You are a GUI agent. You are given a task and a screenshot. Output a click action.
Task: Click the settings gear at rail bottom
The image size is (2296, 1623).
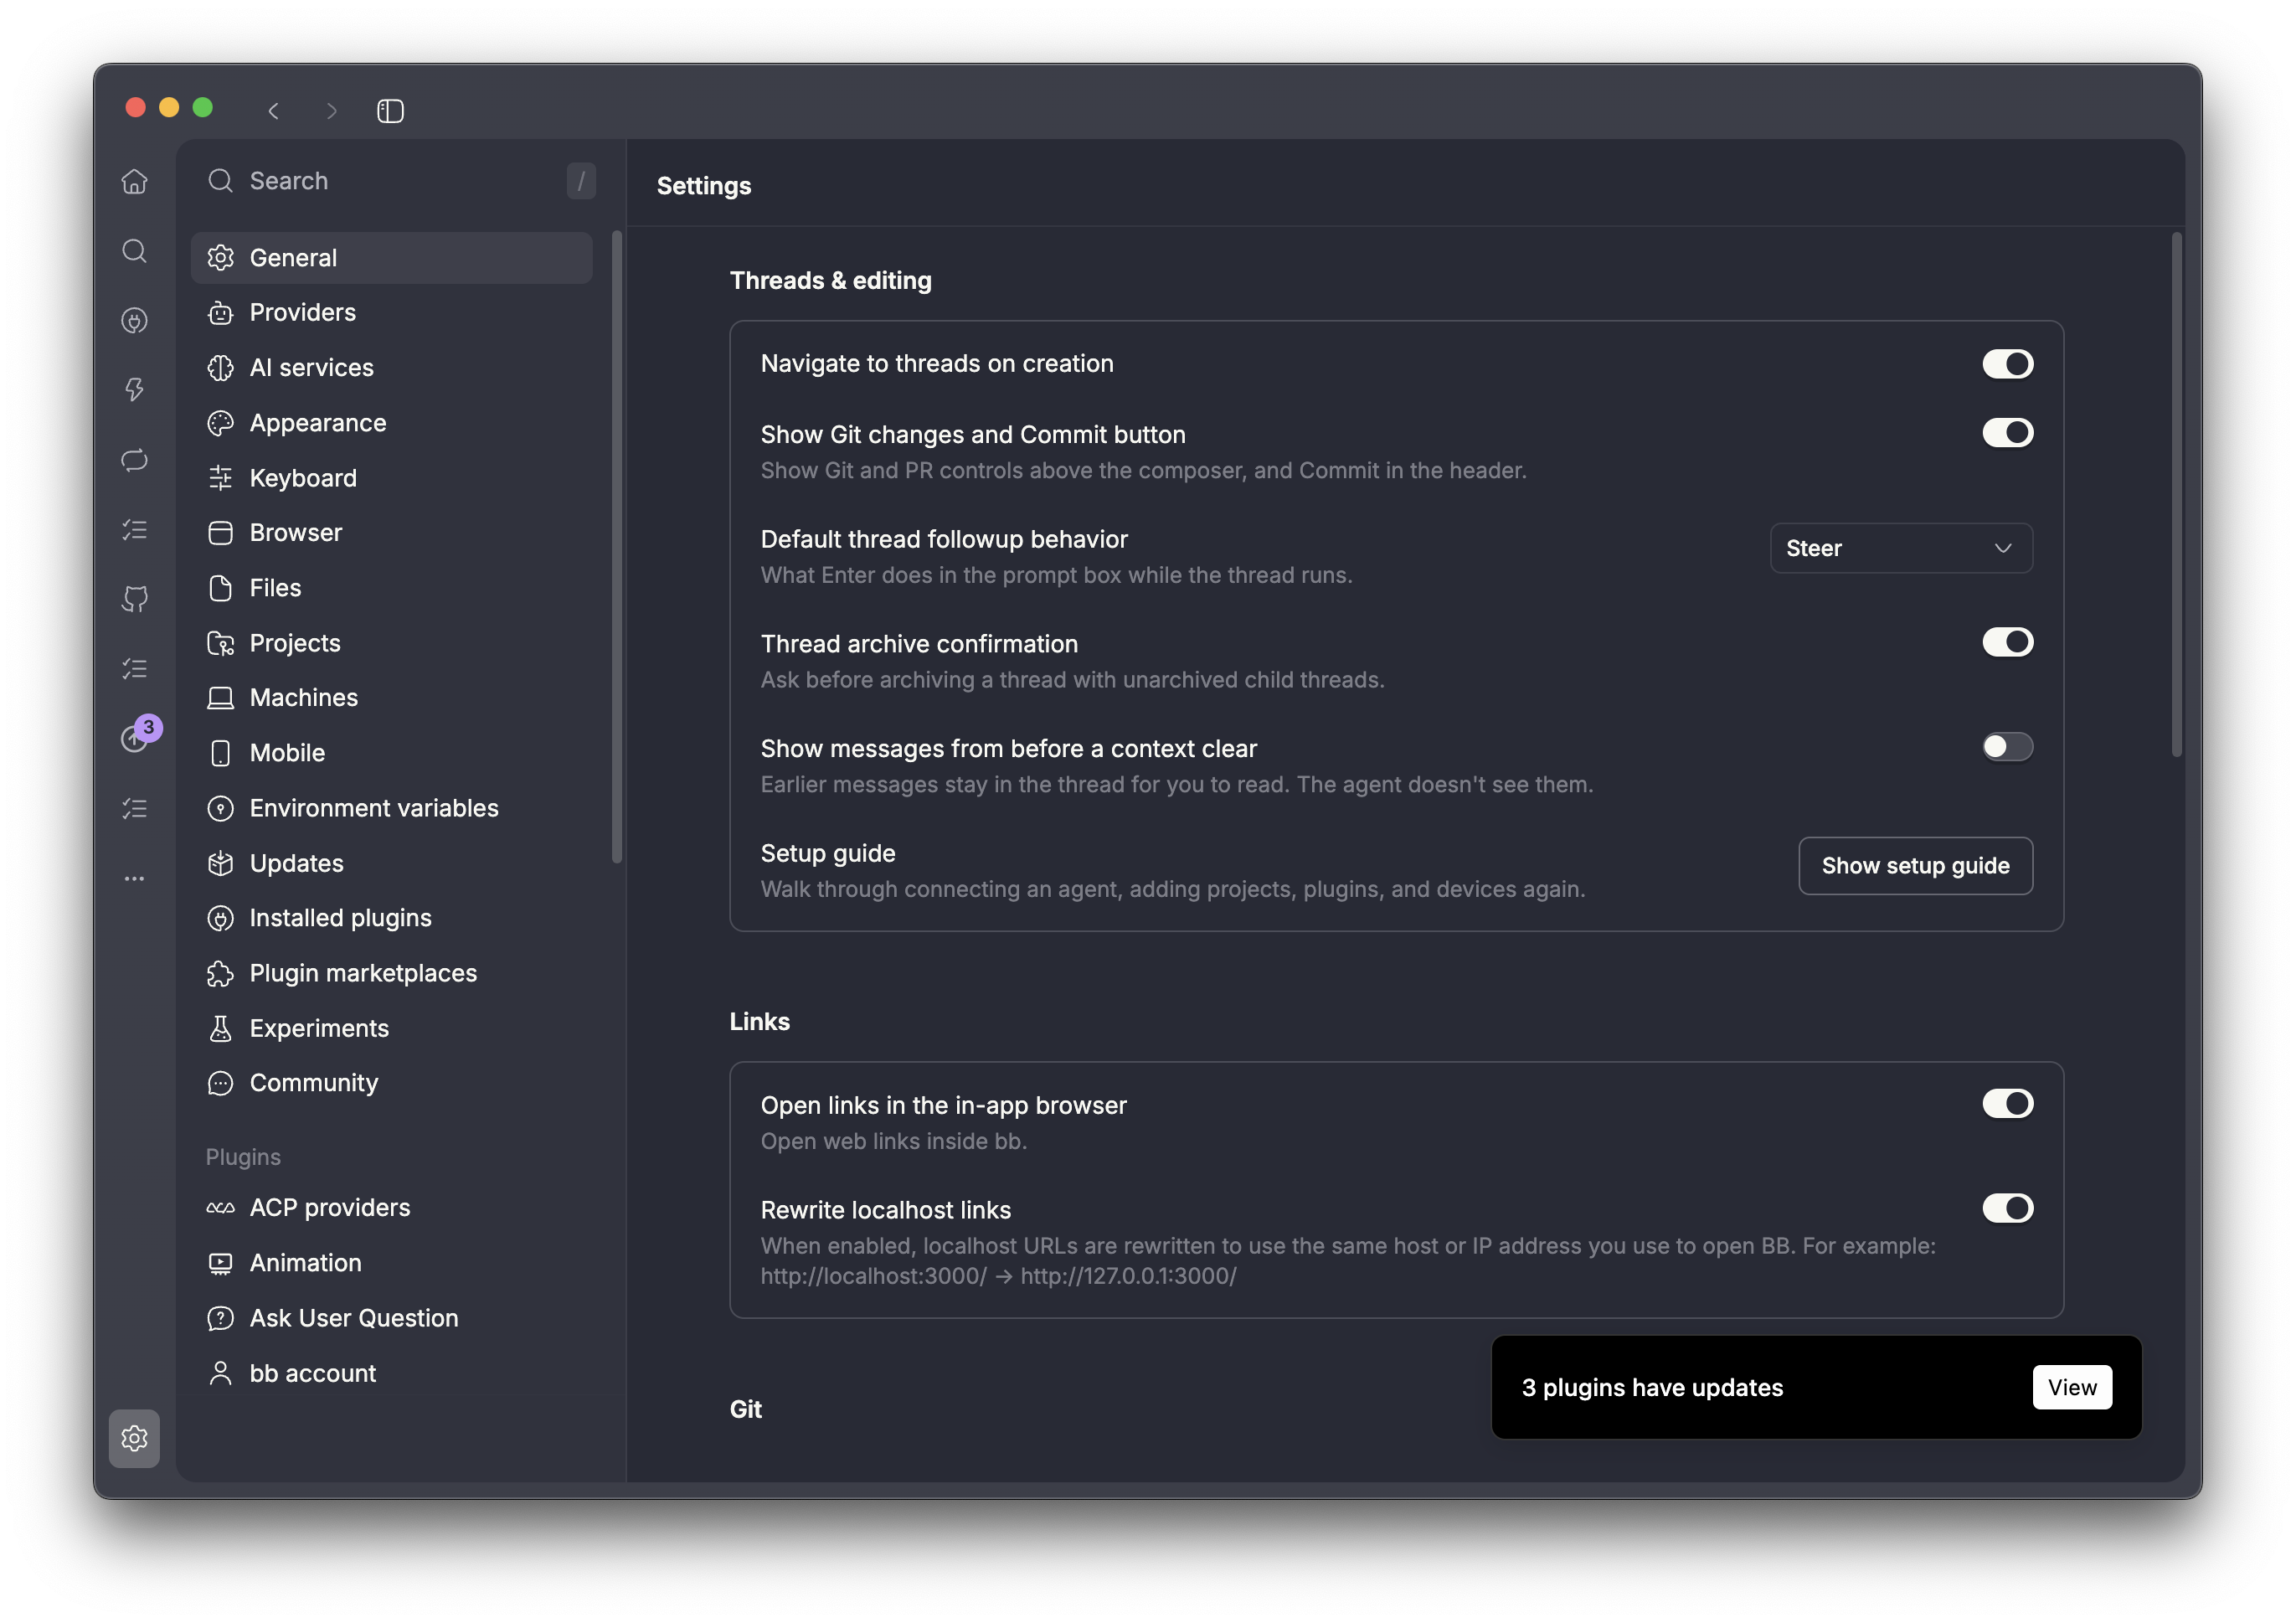(134, 1438)
